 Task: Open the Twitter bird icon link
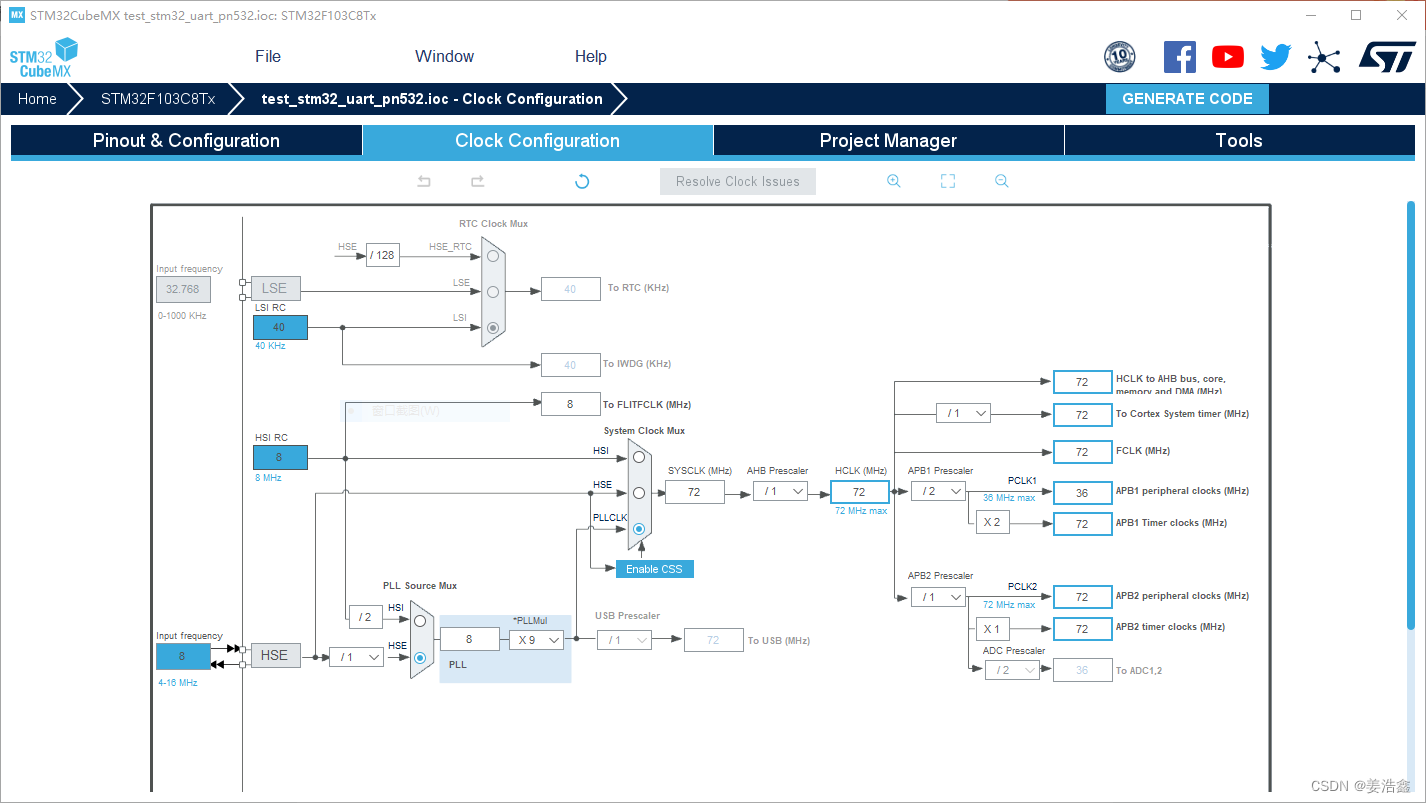[x=1276, y=57]
